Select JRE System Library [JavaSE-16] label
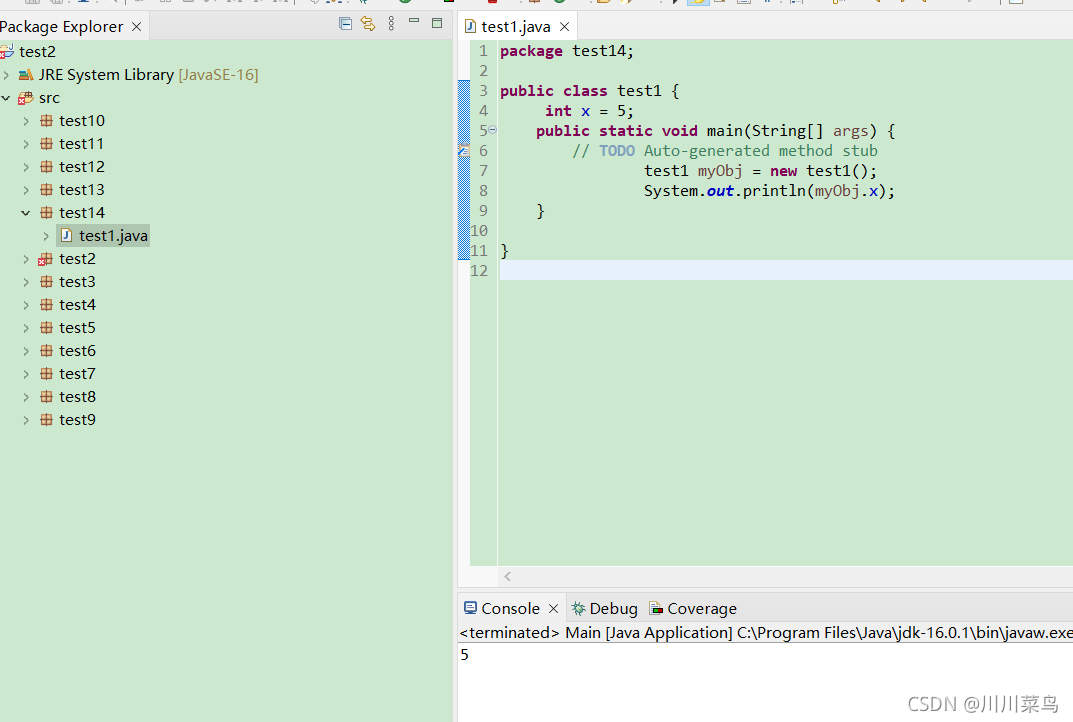 (148, 75)
